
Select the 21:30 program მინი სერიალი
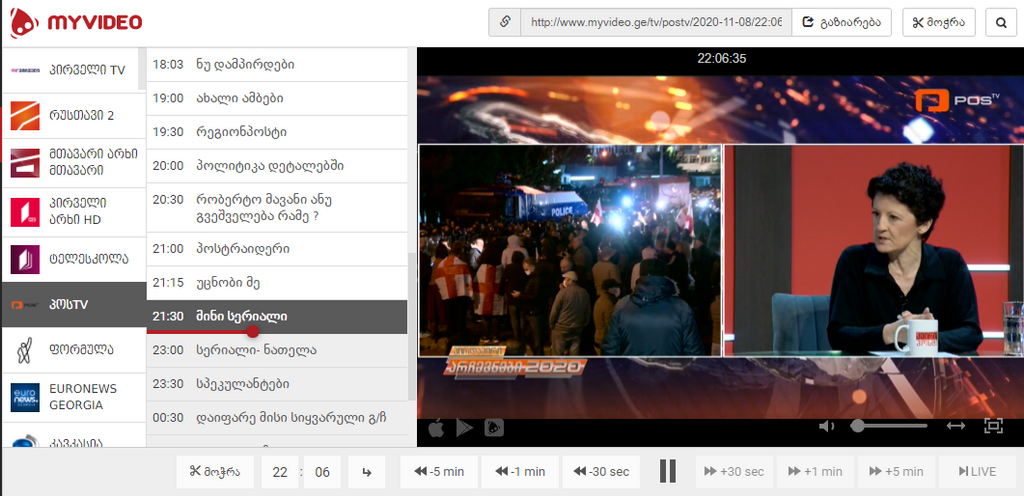pyautogui.click(x=277, y=317)
